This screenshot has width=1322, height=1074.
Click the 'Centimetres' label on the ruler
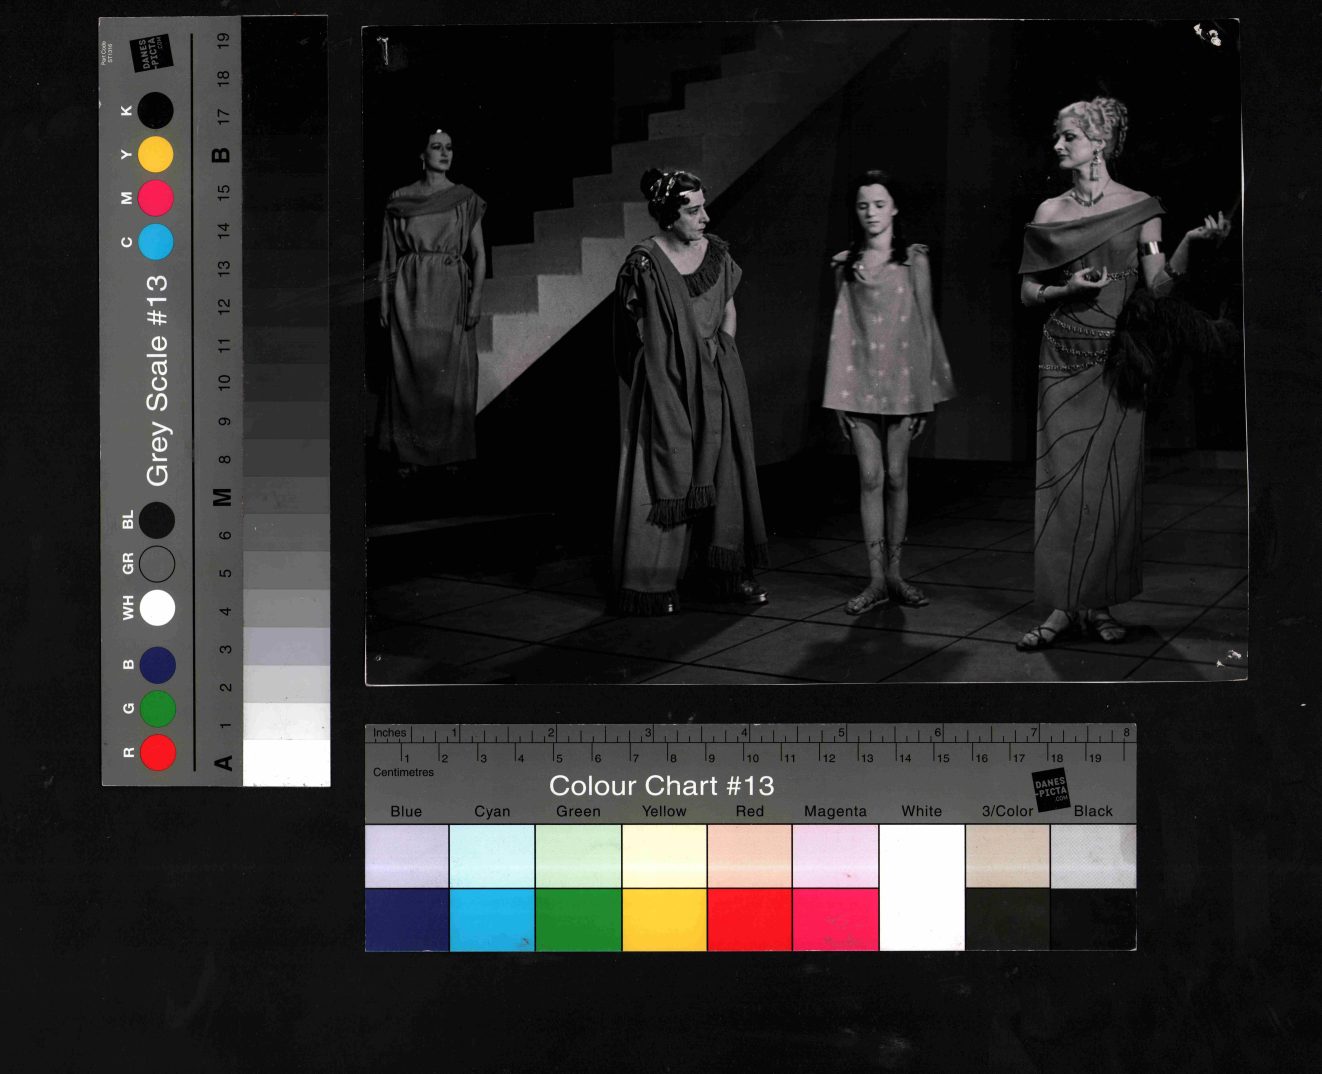pyautogui.click(x=403, y=772)
